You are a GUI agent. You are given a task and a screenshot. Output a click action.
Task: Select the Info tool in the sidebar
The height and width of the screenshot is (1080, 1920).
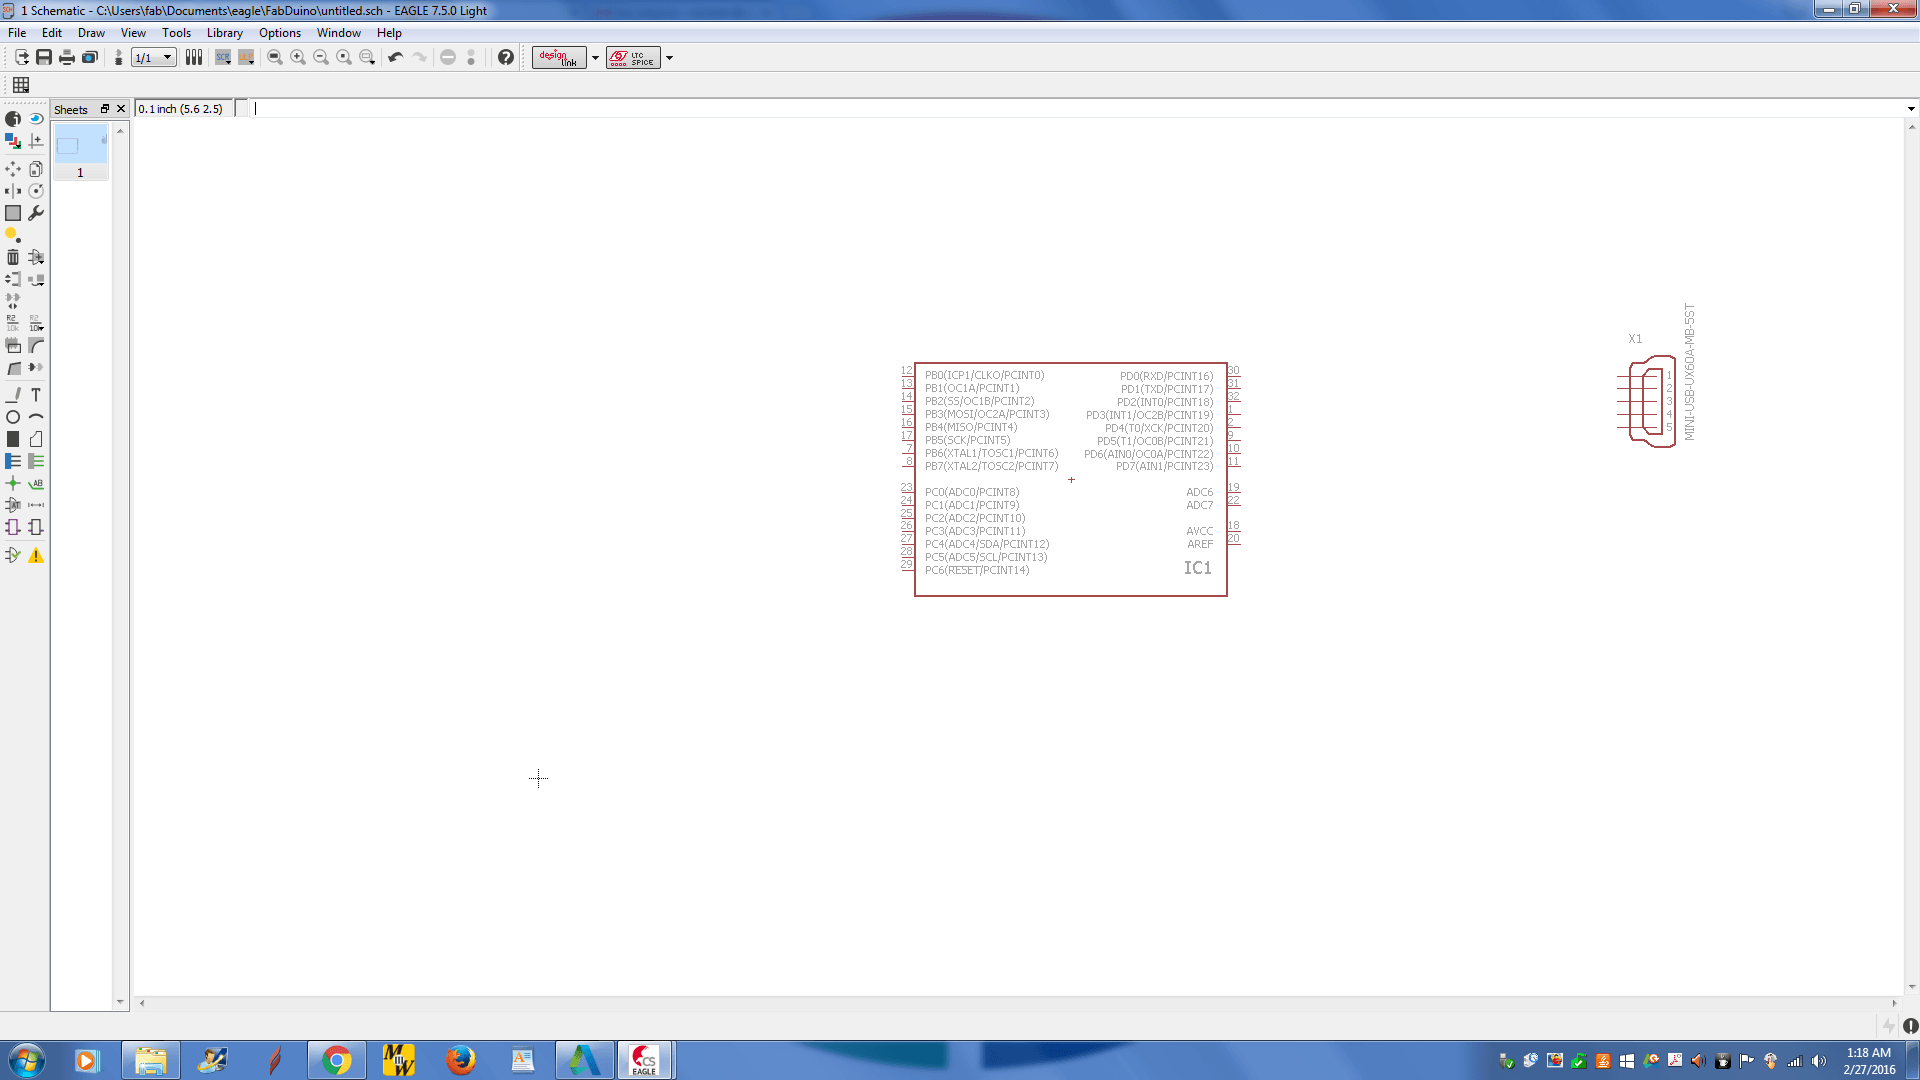13,119
